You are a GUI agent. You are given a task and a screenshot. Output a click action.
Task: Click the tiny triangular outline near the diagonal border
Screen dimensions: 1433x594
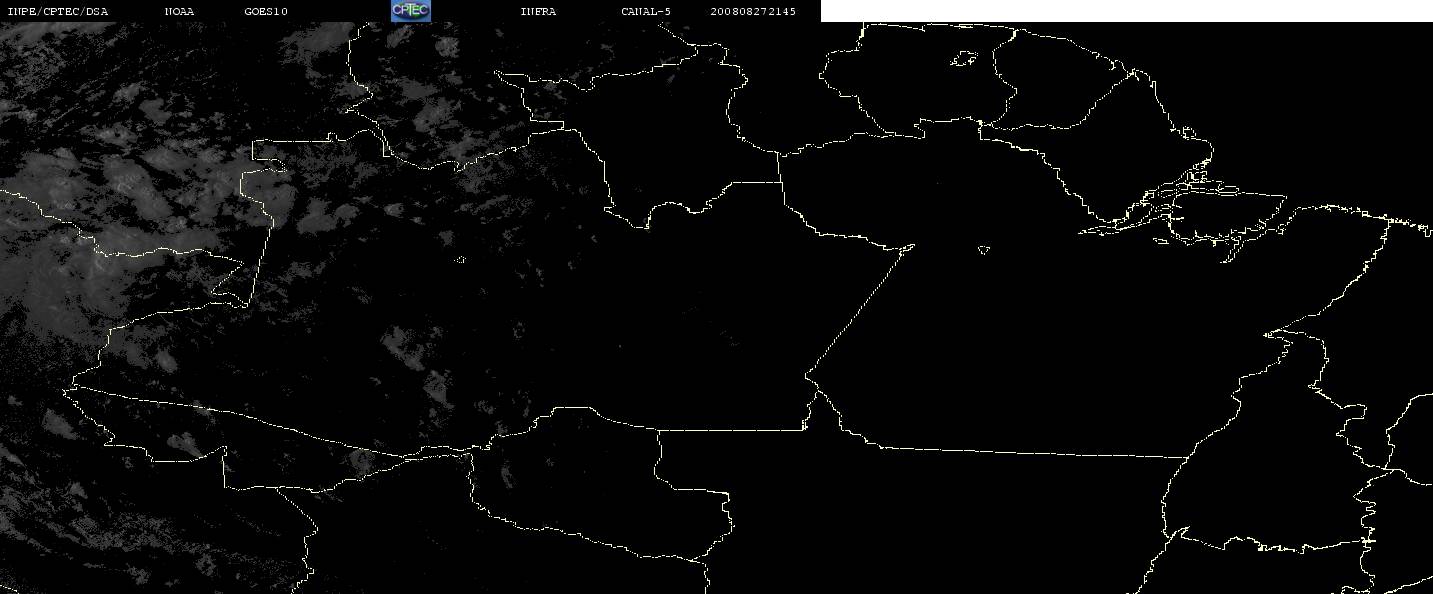click(983, 250)
